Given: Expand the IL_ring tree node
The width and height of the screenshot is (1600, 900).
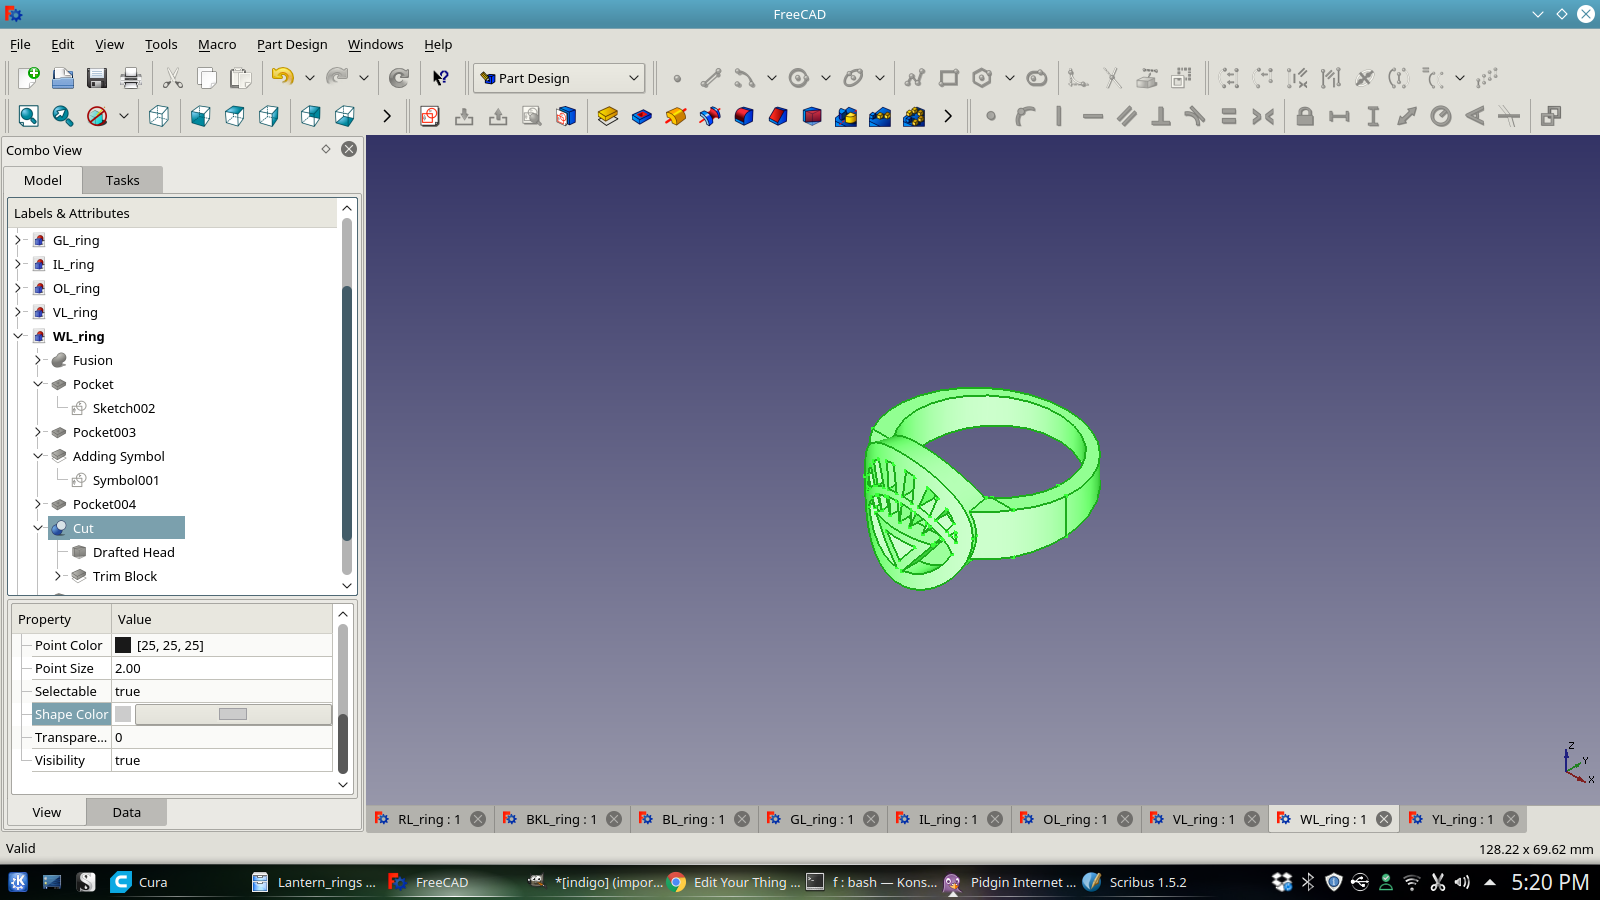Looking at the screenshot, I should coord(18,264).
